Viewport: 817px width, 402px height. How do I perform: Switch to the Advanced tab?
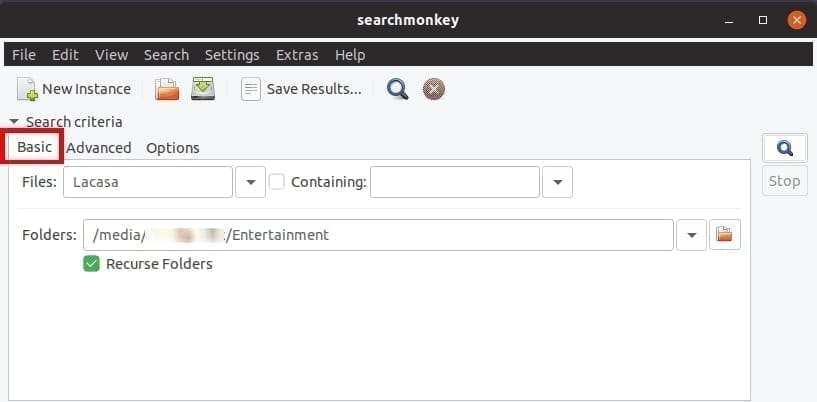click(98, 148)
